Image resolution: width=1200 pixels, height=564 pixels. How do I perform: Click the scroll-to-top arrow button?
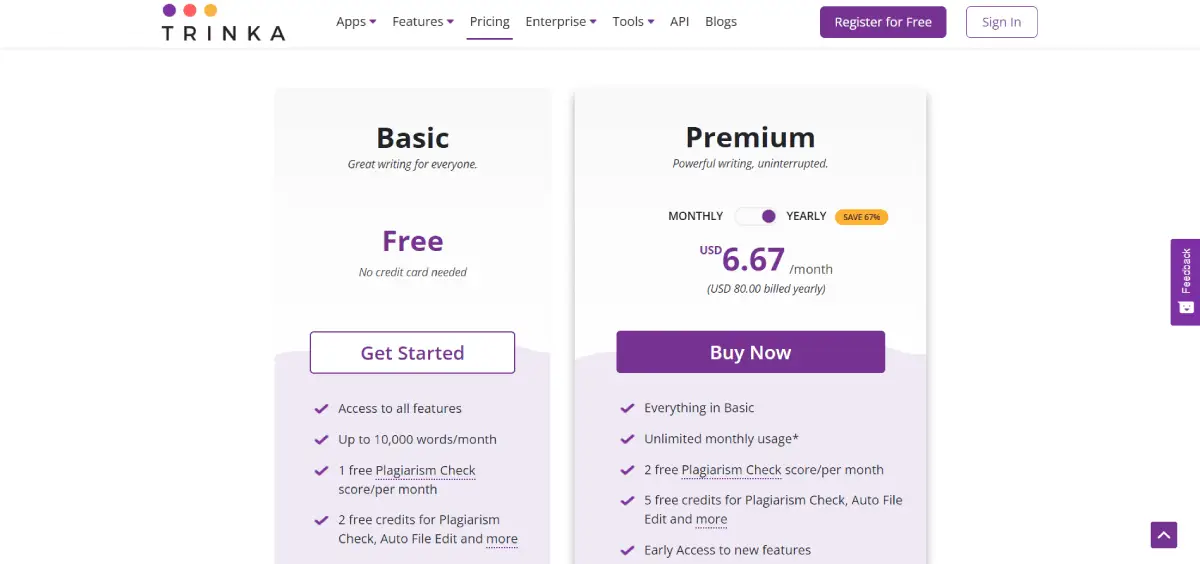click(x=1163, y=535)
